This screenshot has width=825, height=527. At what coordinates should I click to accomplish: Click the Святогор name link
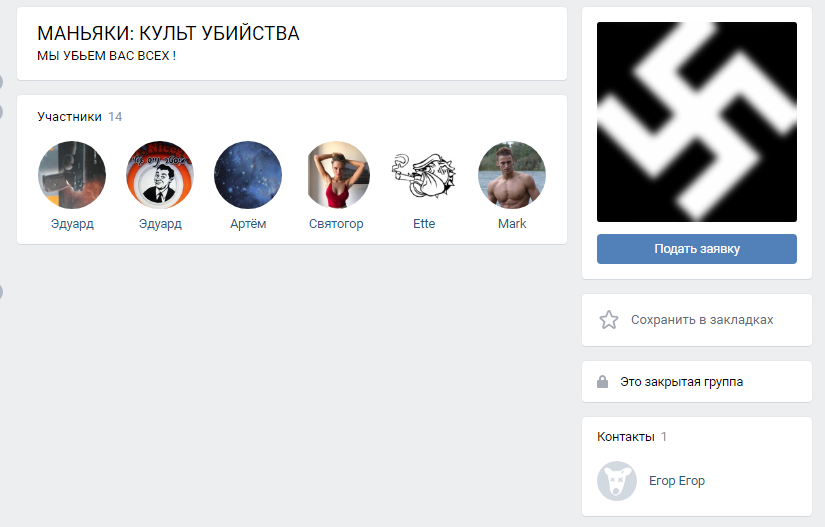pos(336,224)
